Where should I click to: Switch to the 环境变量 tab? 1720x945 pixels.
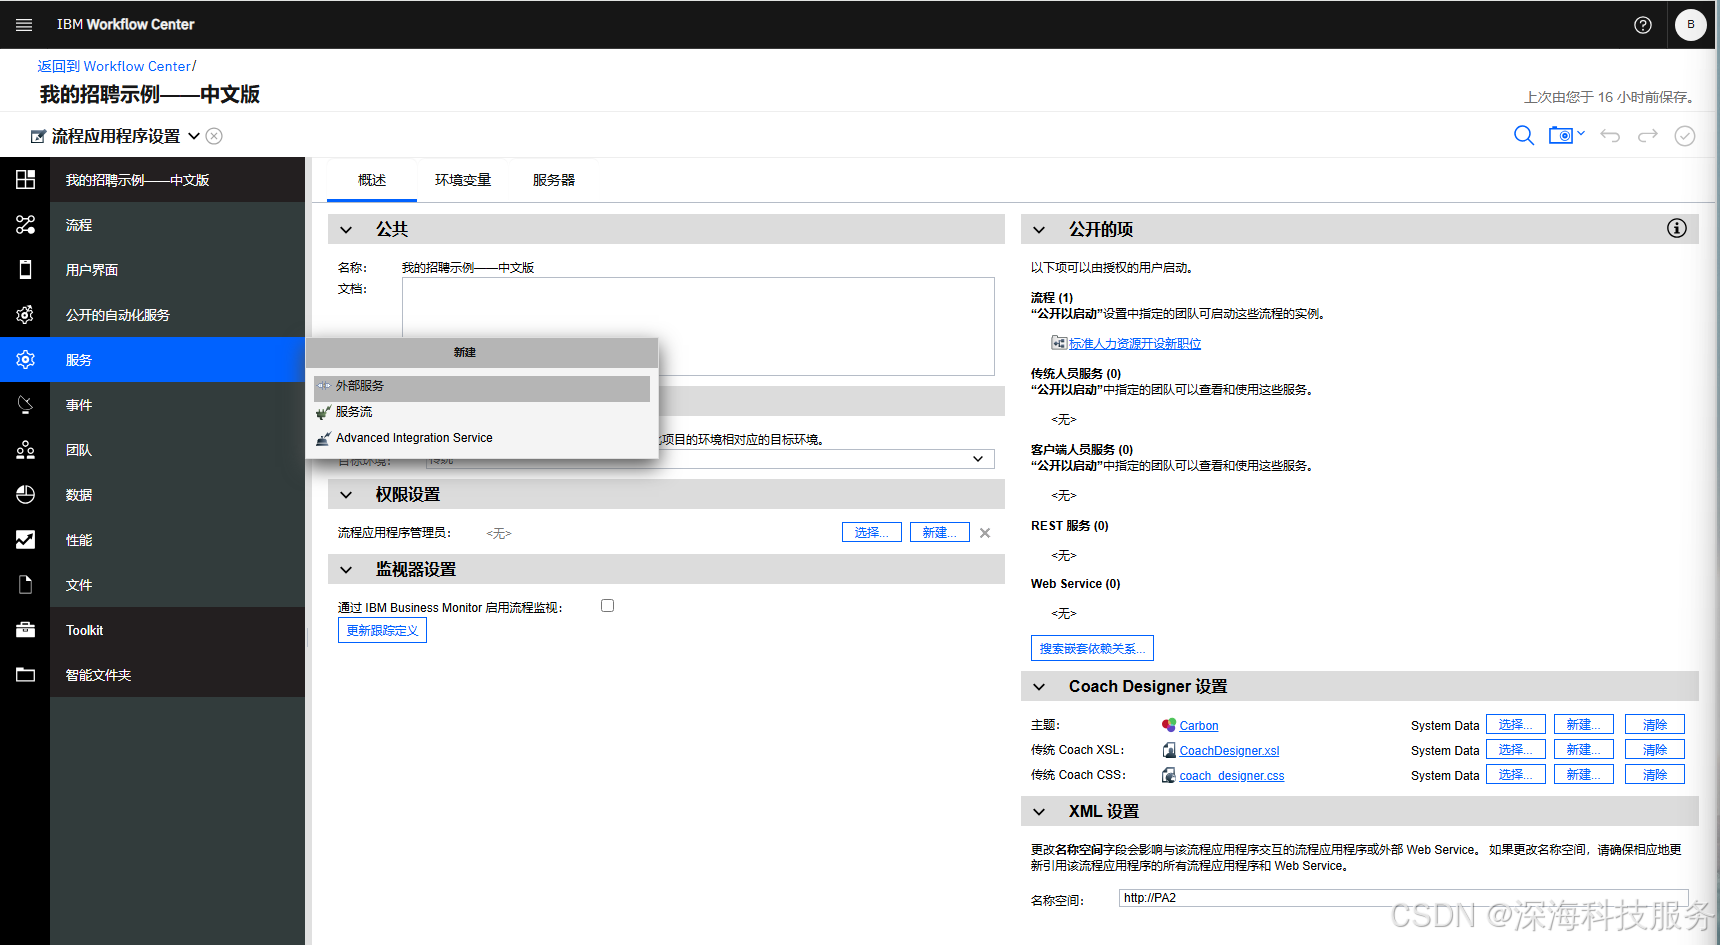point(463,180)
